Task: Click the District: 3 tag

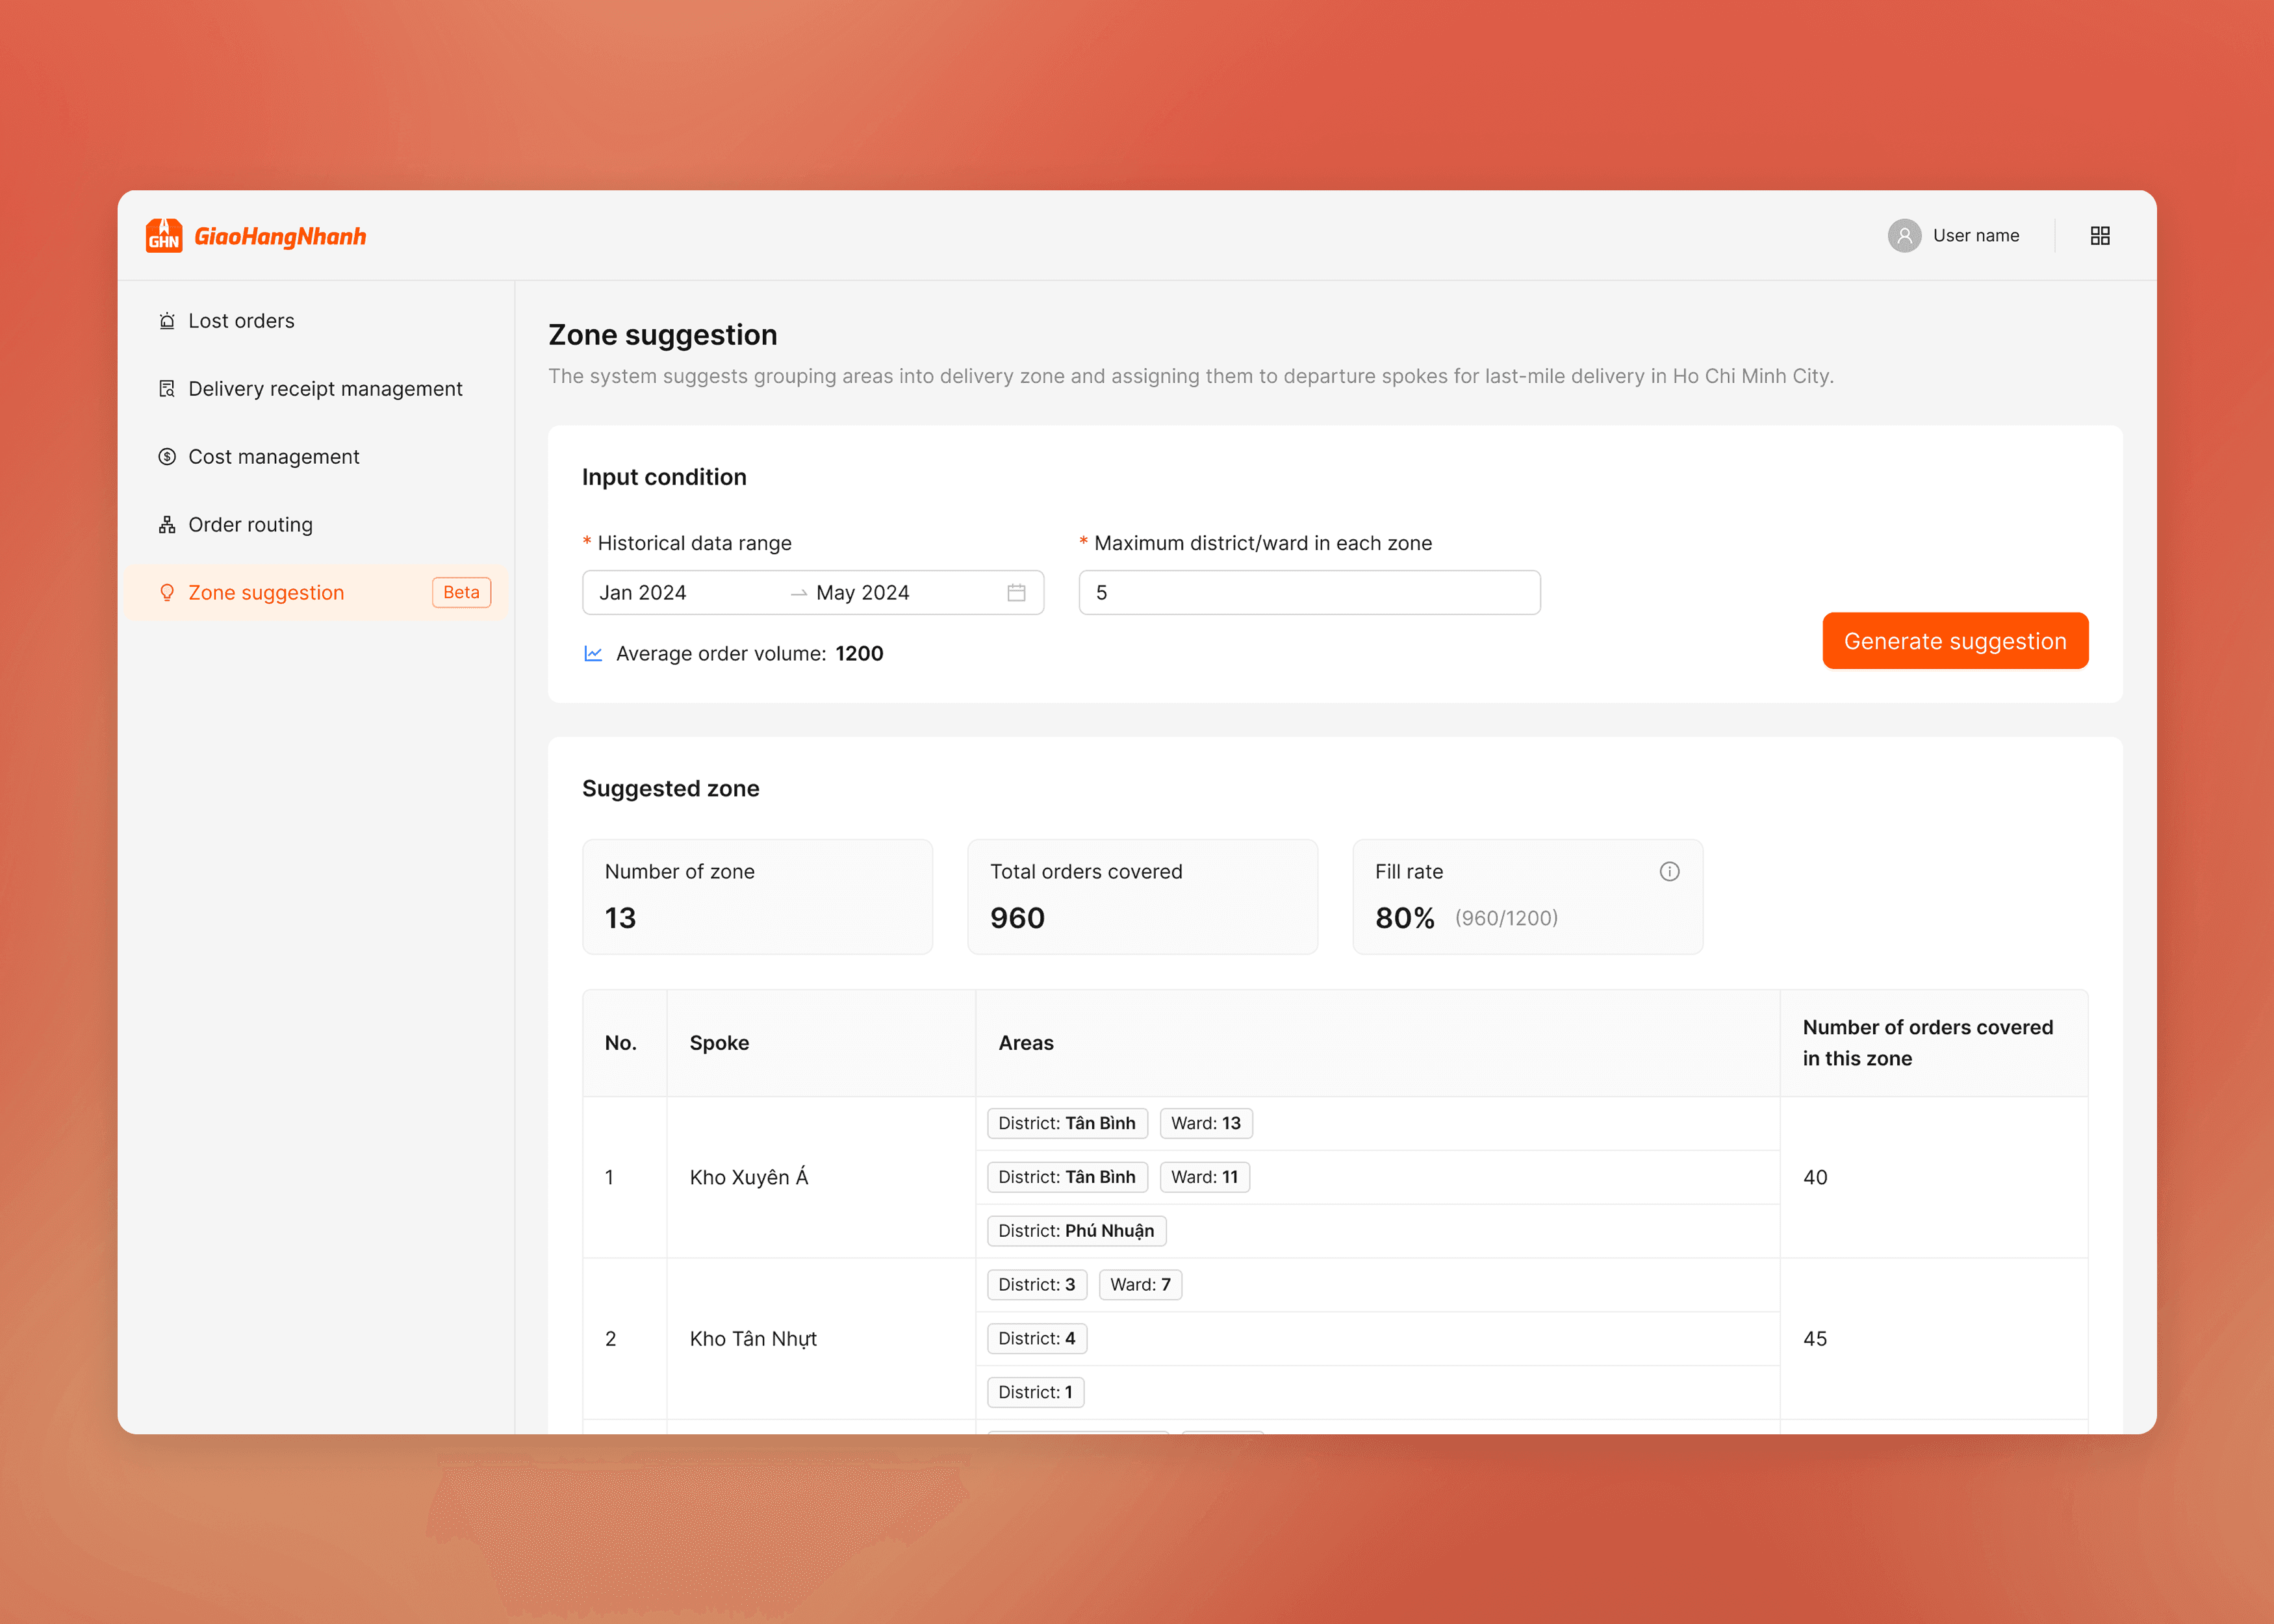Action: (x=1037, y=1285)
